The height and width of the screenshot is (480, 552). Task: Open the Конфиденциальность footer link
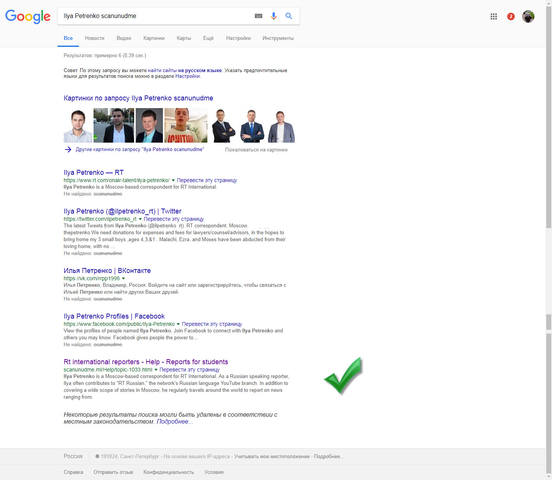[x=169, y=472]
